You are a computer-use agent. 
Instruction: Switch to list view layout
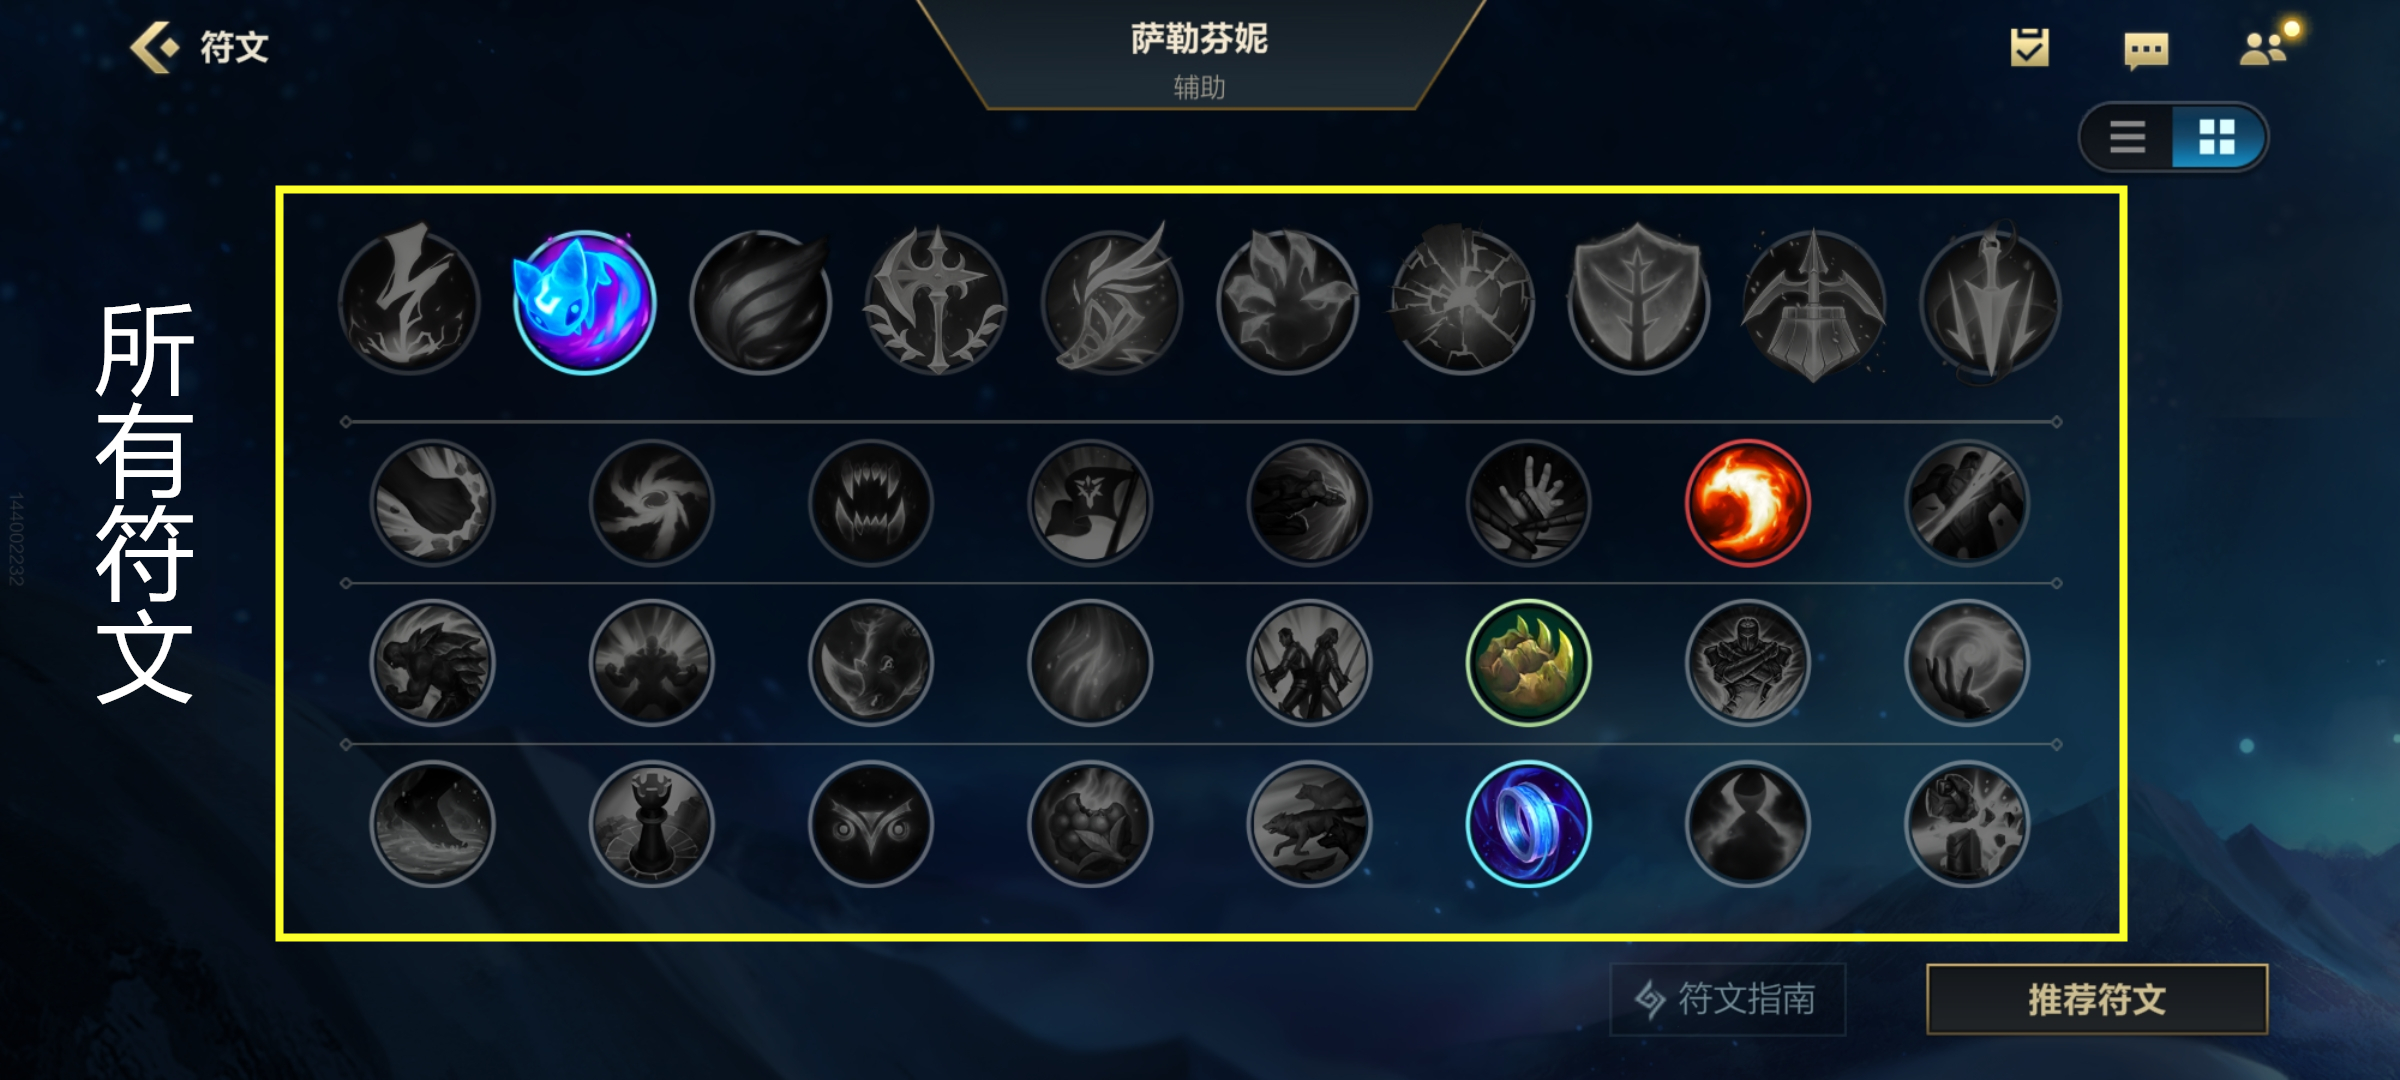point(2127,137)
